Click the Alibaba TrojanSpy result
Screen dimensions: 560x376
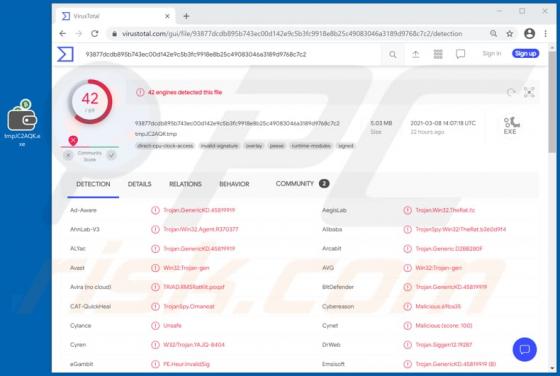461,229
